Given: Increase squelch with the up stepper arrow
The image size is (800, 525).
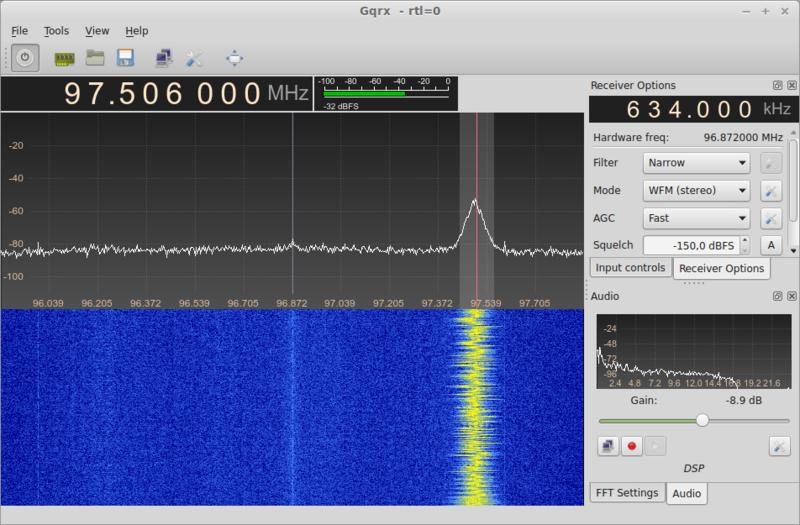Looking at the screenshot, I should pos(745,240).
